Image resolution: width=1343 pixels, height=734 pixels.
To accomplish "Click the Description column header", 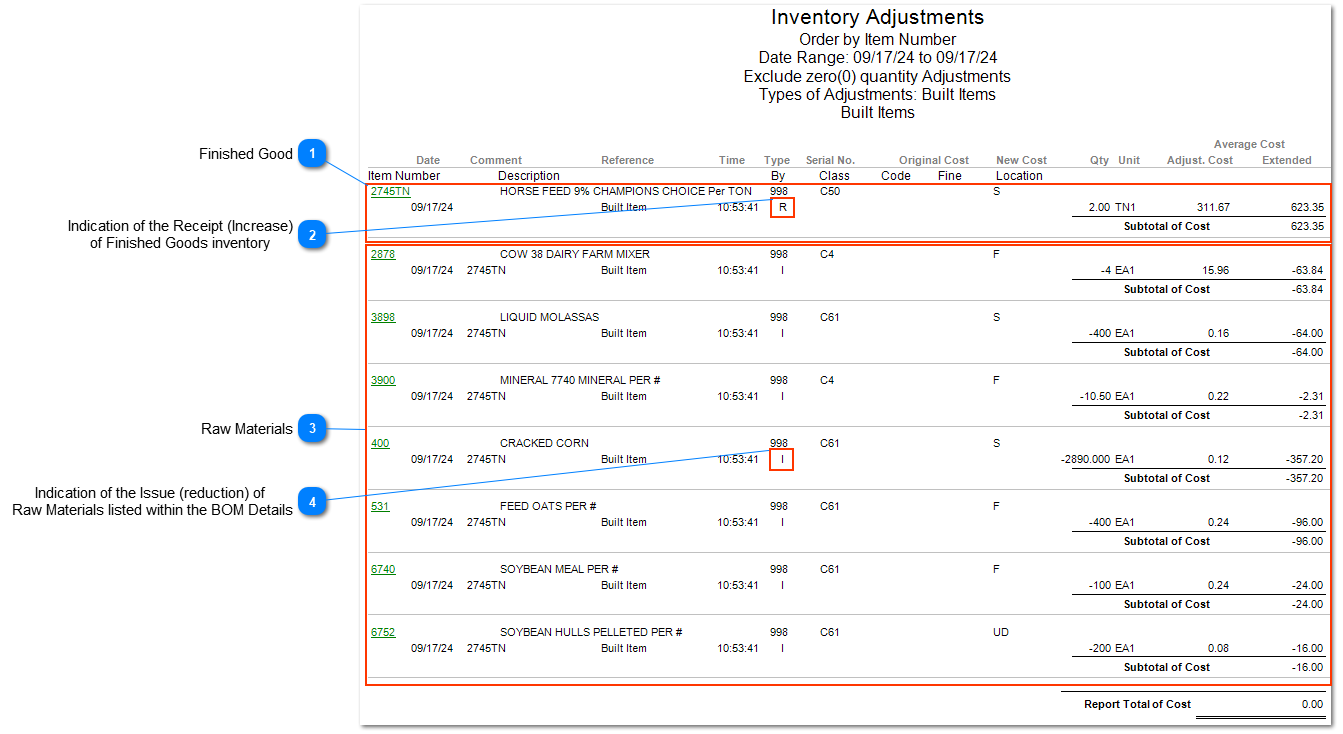I will coord(529,175).
